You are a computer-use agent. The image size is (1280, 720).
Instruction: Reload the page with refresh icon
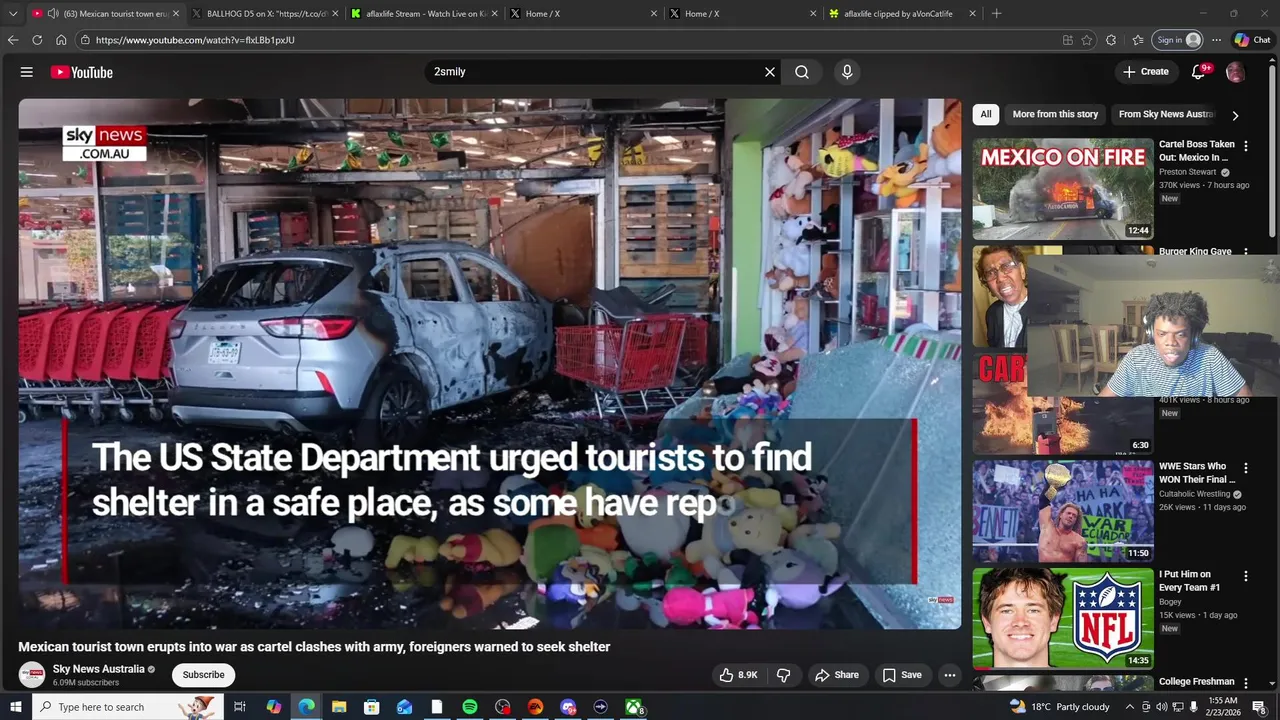click(x=37, y=40)
